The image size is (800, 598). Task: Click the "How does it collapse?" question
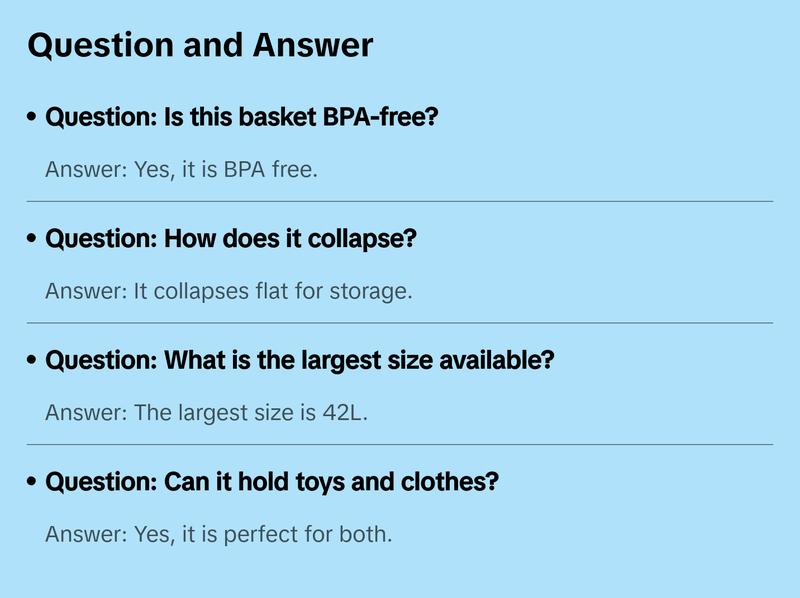point(231,239)
